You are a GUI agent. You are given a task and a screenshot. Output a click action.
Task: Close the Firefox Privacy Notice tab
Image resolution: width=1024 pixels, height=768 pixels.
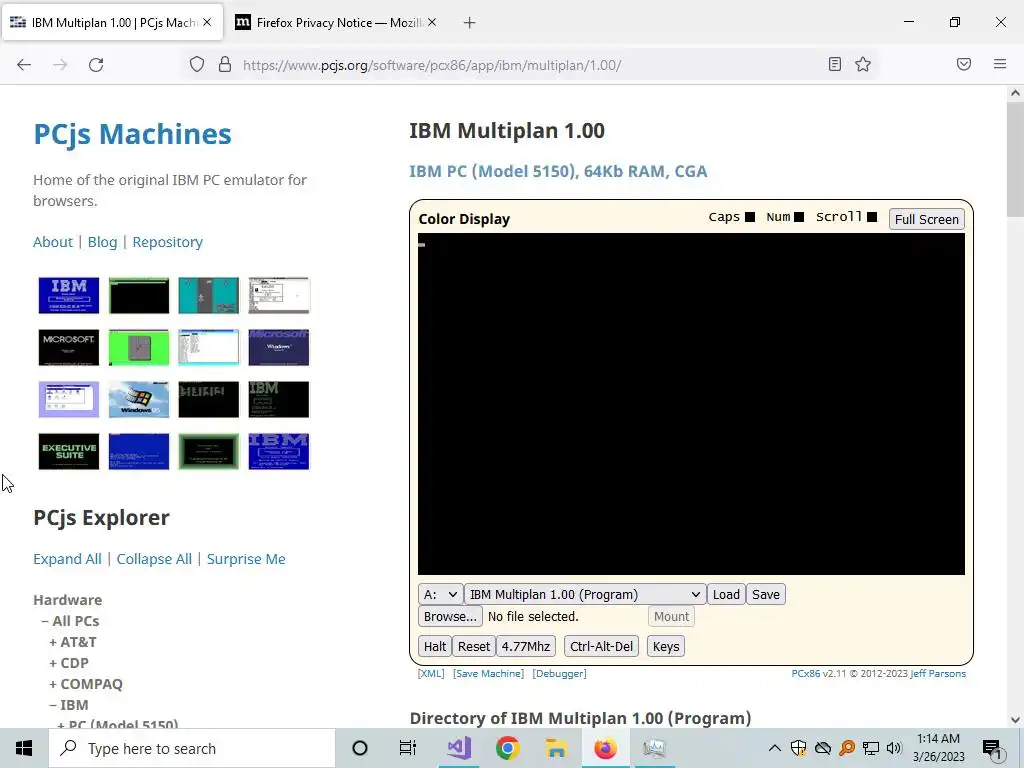(x=432, y=22)
